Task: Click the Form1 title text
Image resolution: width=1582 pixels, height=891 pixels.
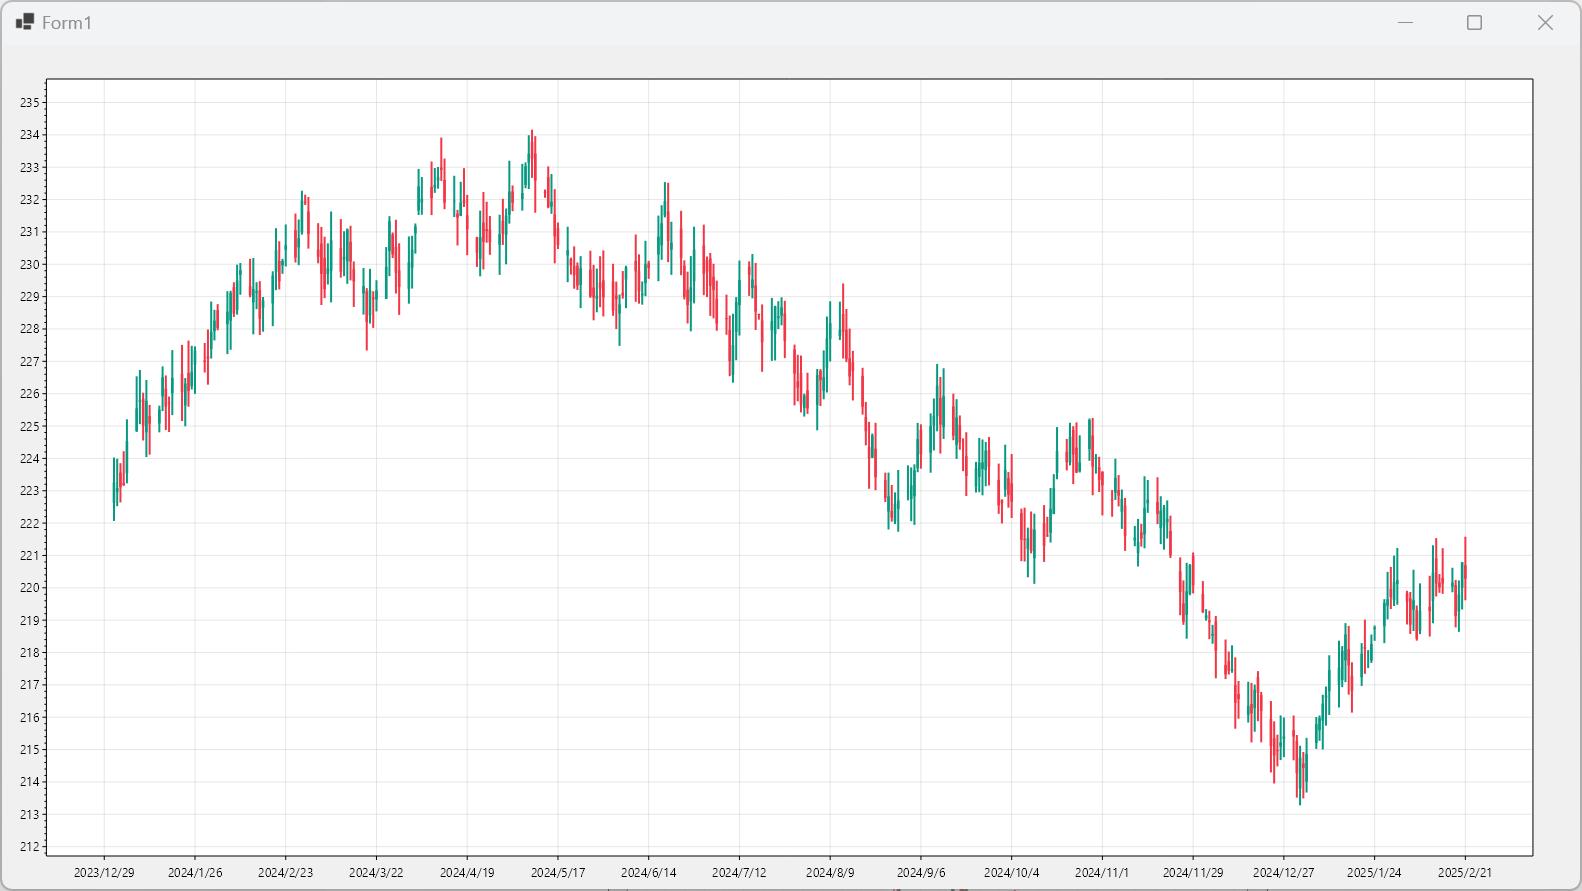Action: pyautogui.click(x=67, y=23)
